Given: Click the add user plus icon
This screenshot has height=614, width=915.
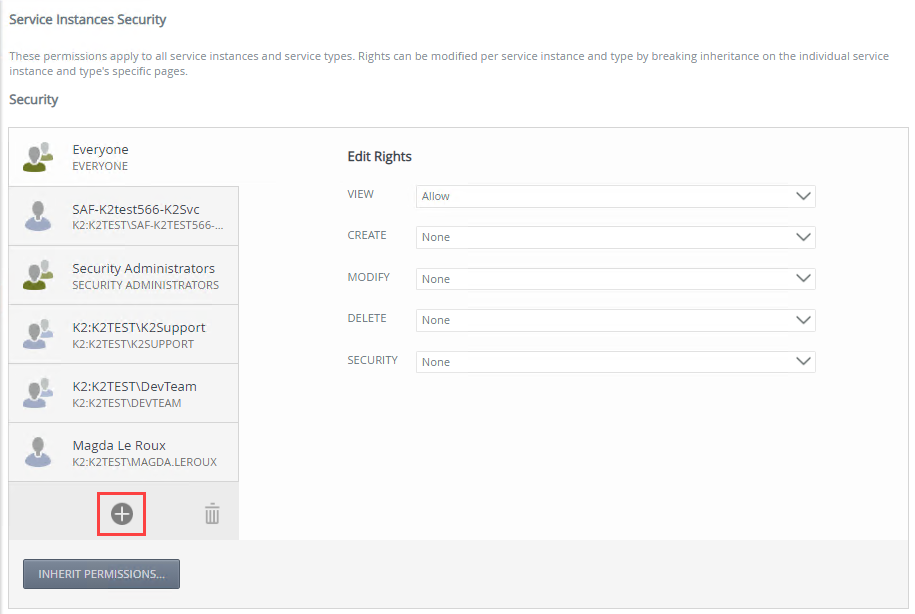Looking at the screenshot, I should point(121,514).
